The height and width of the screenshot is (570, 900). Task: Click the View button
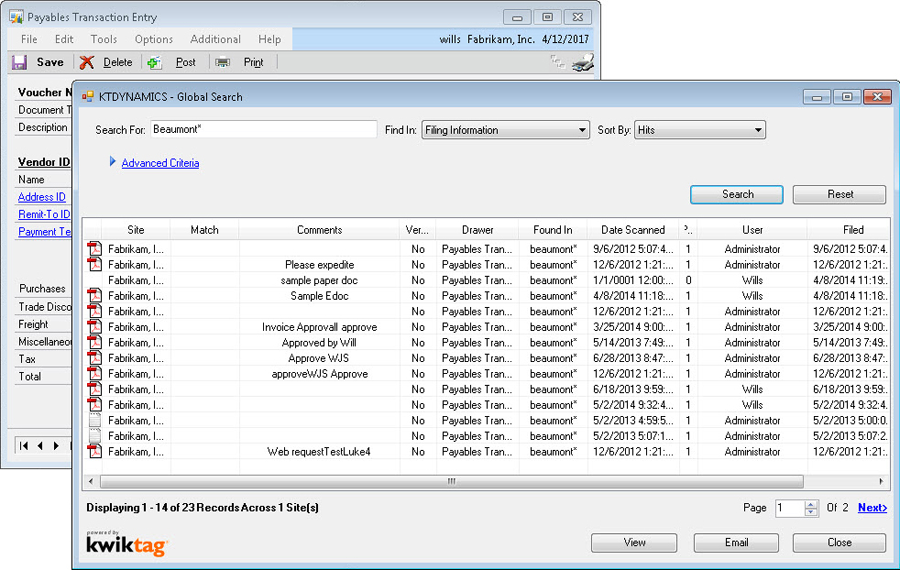coord(634,542)
